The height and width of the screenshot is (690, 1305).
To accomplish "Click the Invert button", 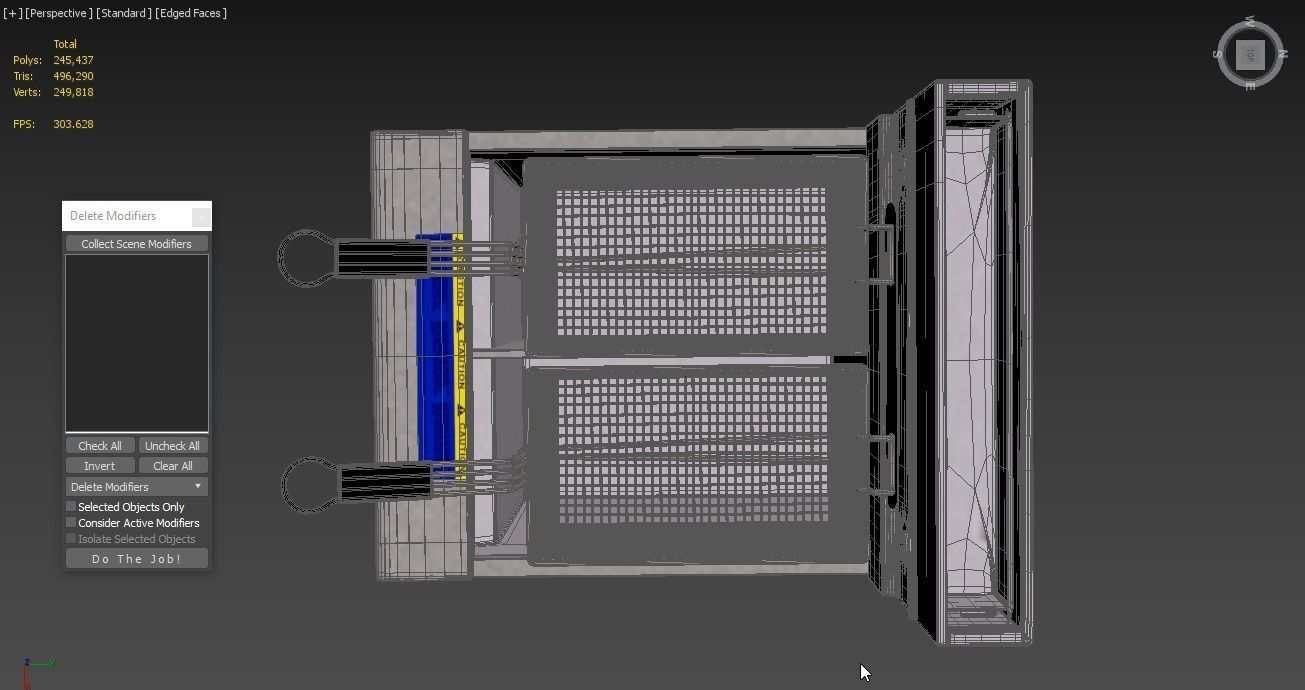I will [x=100, y=466].
